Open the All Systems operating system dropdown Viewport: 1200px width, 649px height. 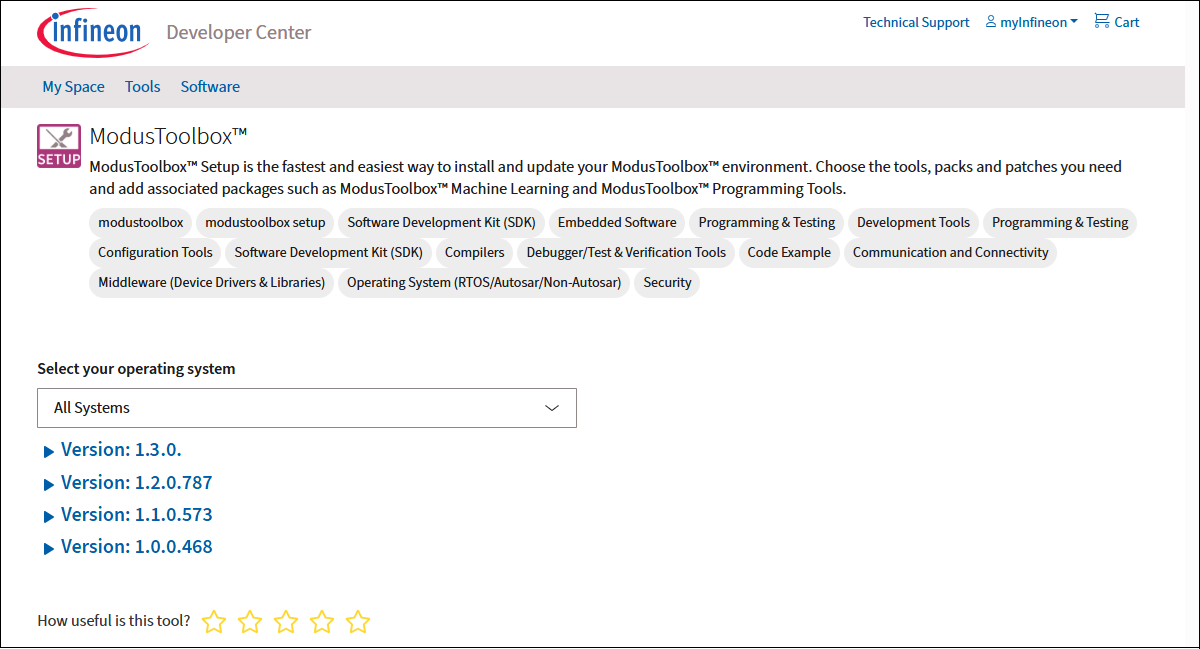[307, 408]
